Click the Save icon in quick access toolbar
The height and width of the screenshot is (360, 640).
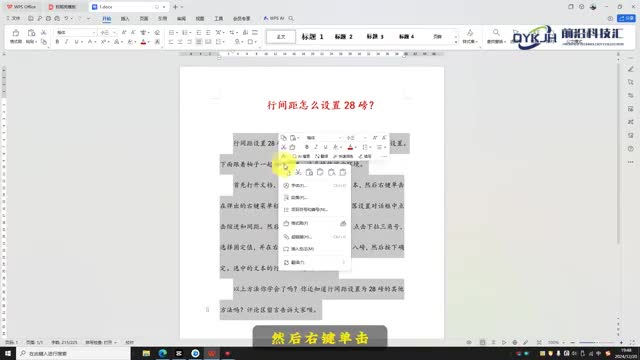tap(31, 18)
